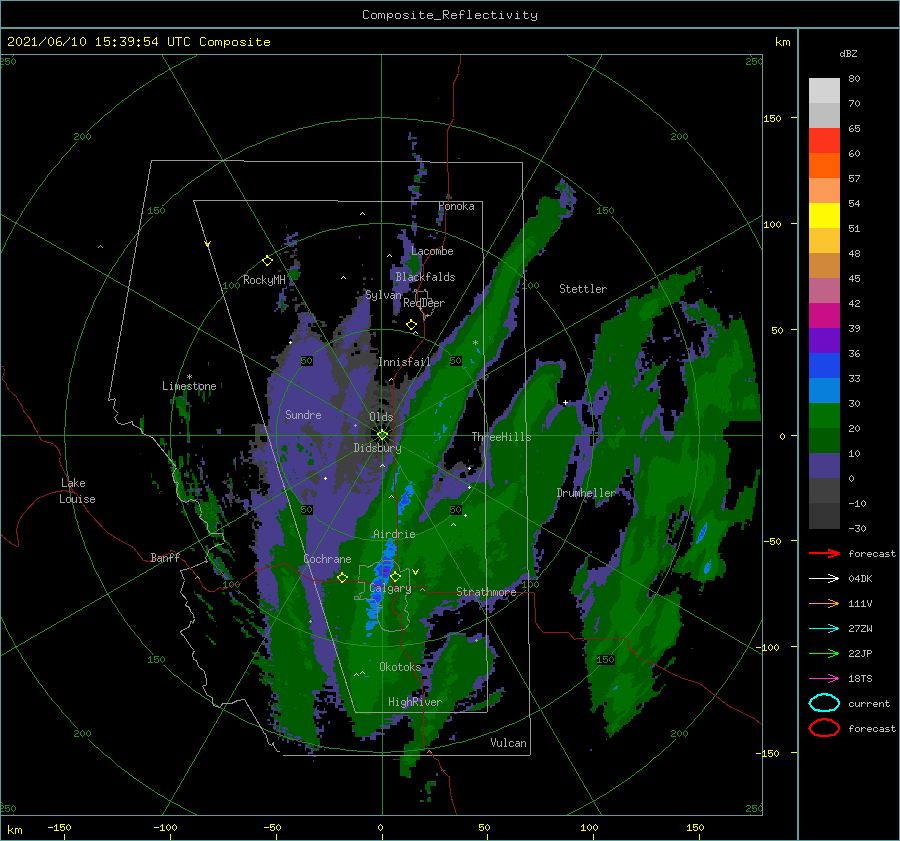Click the Banff label
The image size is (900, 841).
[x=165, y=557]
